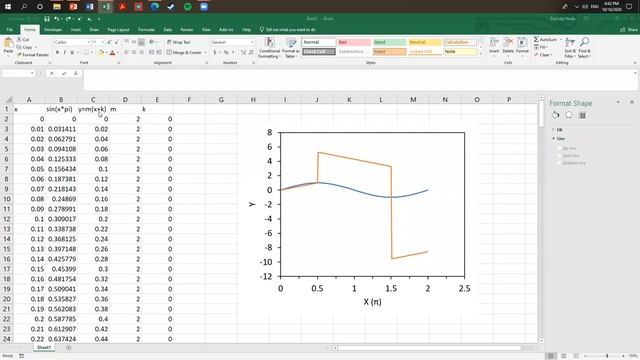The width and height of the screenshot is (640, 360).
Task: Redo the last action
Action: coord(68,19)
